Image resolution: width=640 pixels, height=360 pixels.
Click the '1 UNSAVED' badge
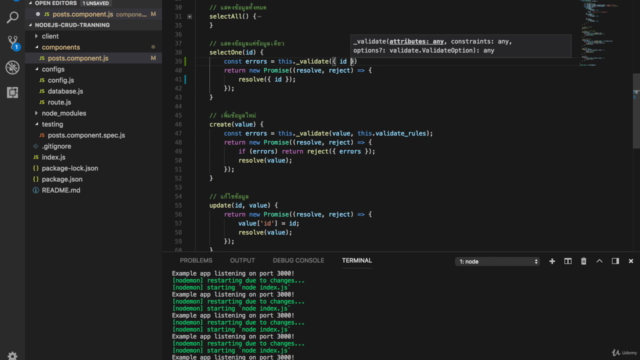pos(96,3)
